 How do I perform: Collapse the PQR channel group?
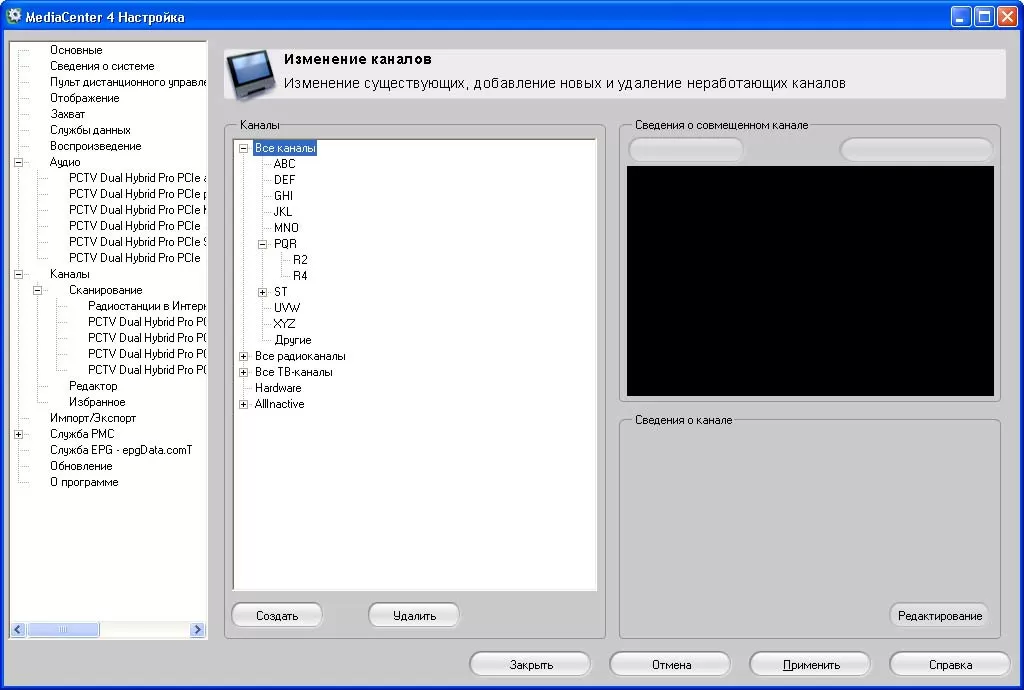point(262,244)
